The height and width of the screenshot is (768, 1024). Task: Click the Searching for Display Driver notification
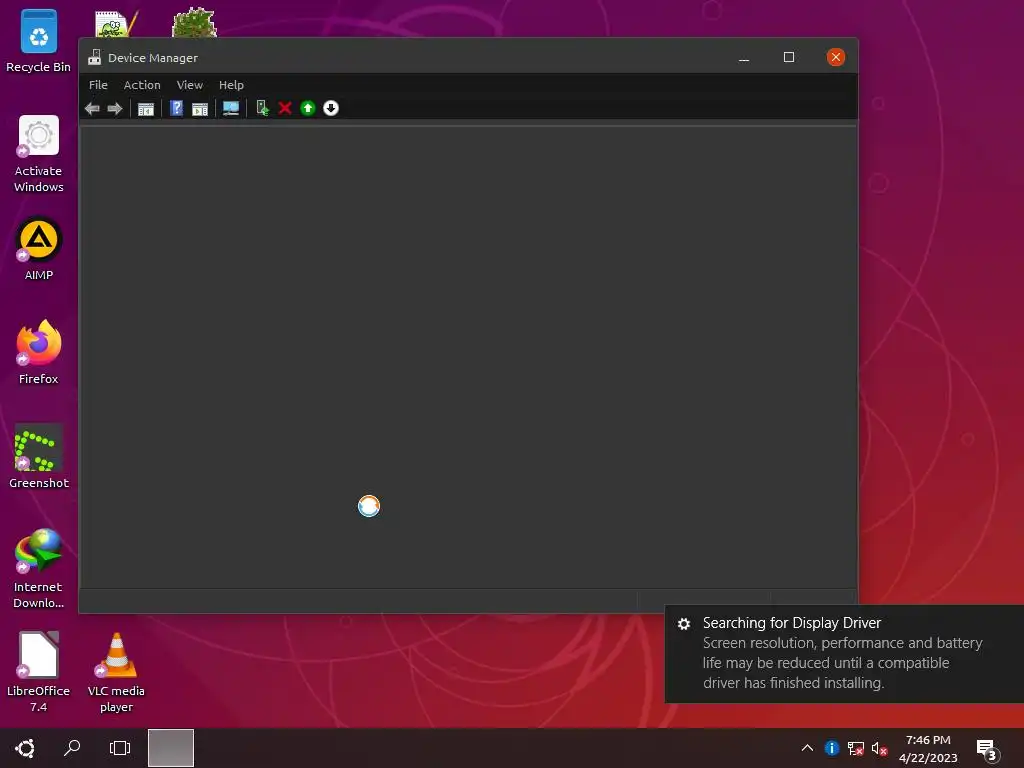pos(844,654)
